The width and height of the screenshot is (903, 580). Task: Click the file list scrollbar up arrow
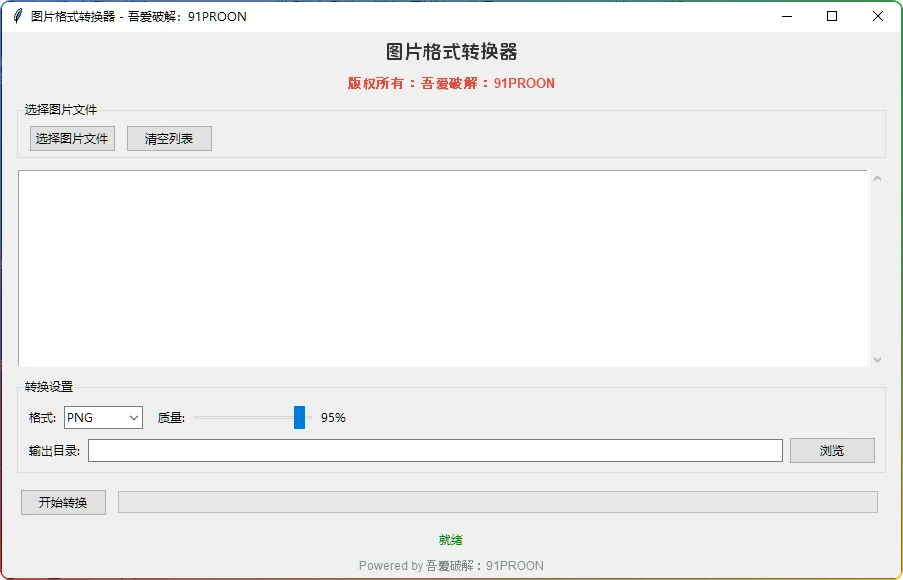(x=877, y=179)
